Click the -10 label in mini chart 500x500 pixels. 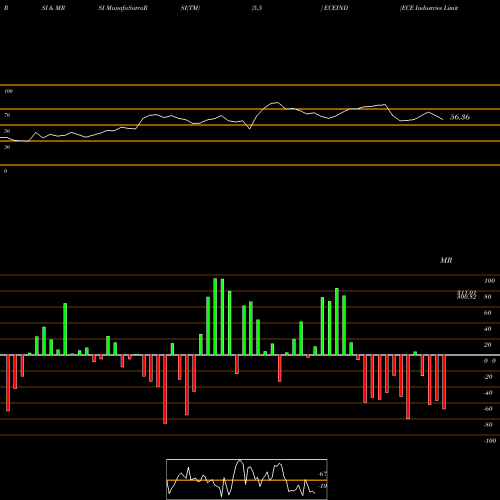click(x=322, y=486)
